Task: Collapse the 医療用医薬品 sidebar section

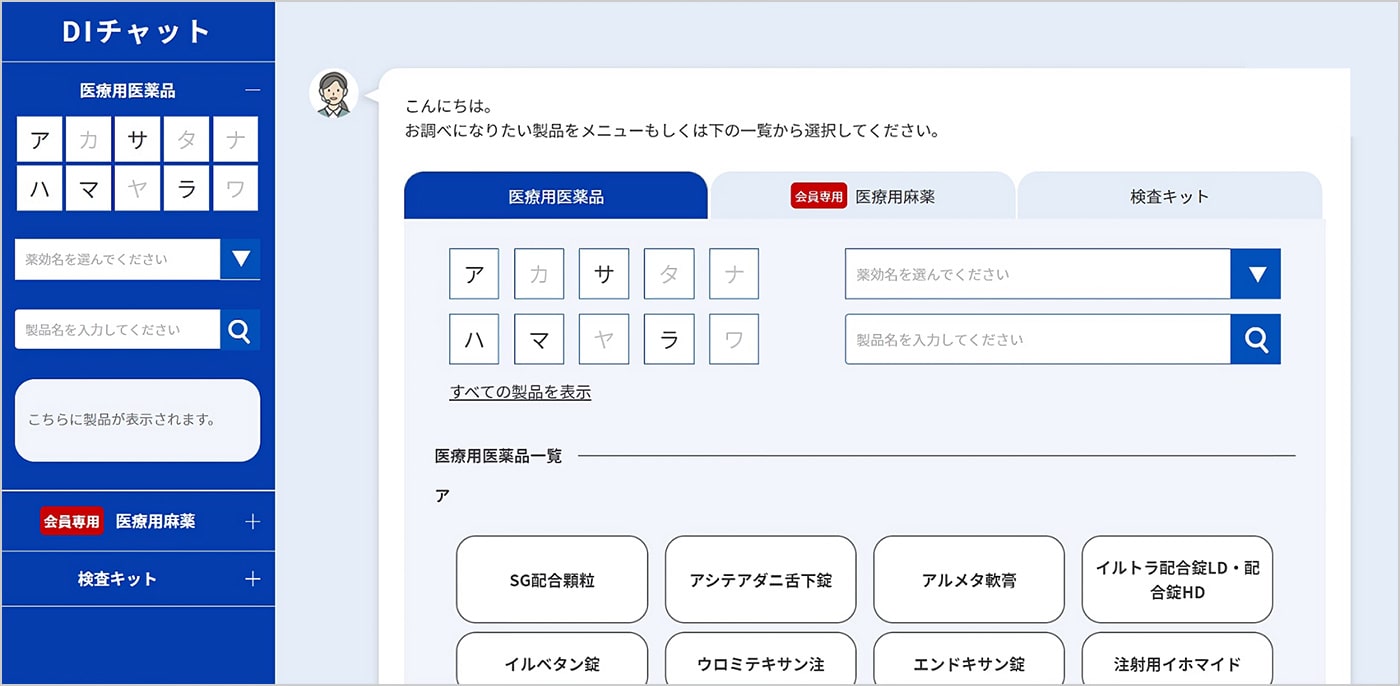Action: pyautogui.click(x=252, y=91)
